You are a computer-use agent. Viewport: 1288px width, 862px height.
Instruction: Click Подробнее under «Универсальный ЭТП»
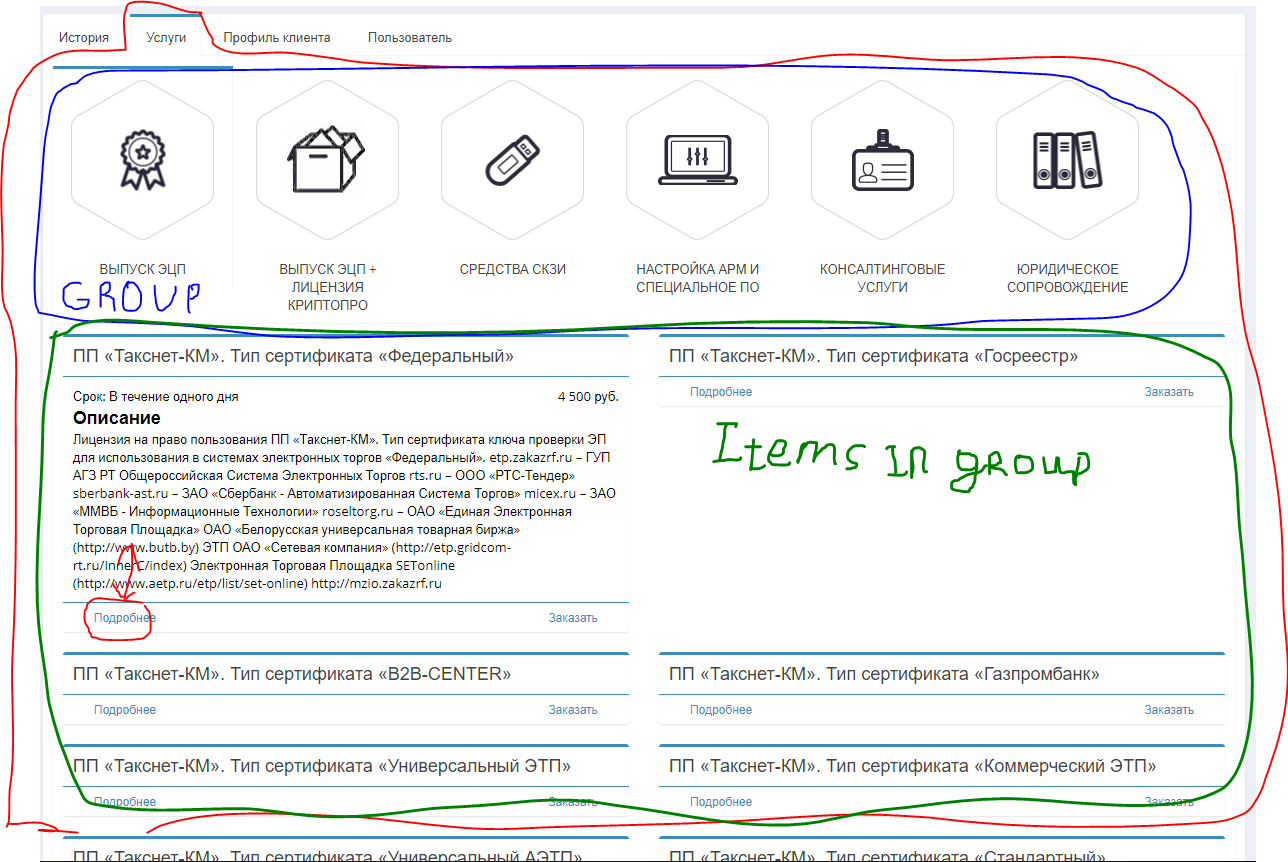tap(125, 802)
